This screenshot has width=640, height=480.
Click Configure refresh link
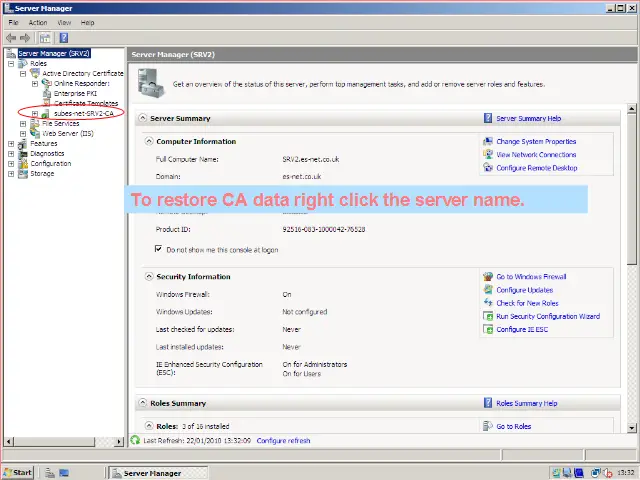click(283, 441)
